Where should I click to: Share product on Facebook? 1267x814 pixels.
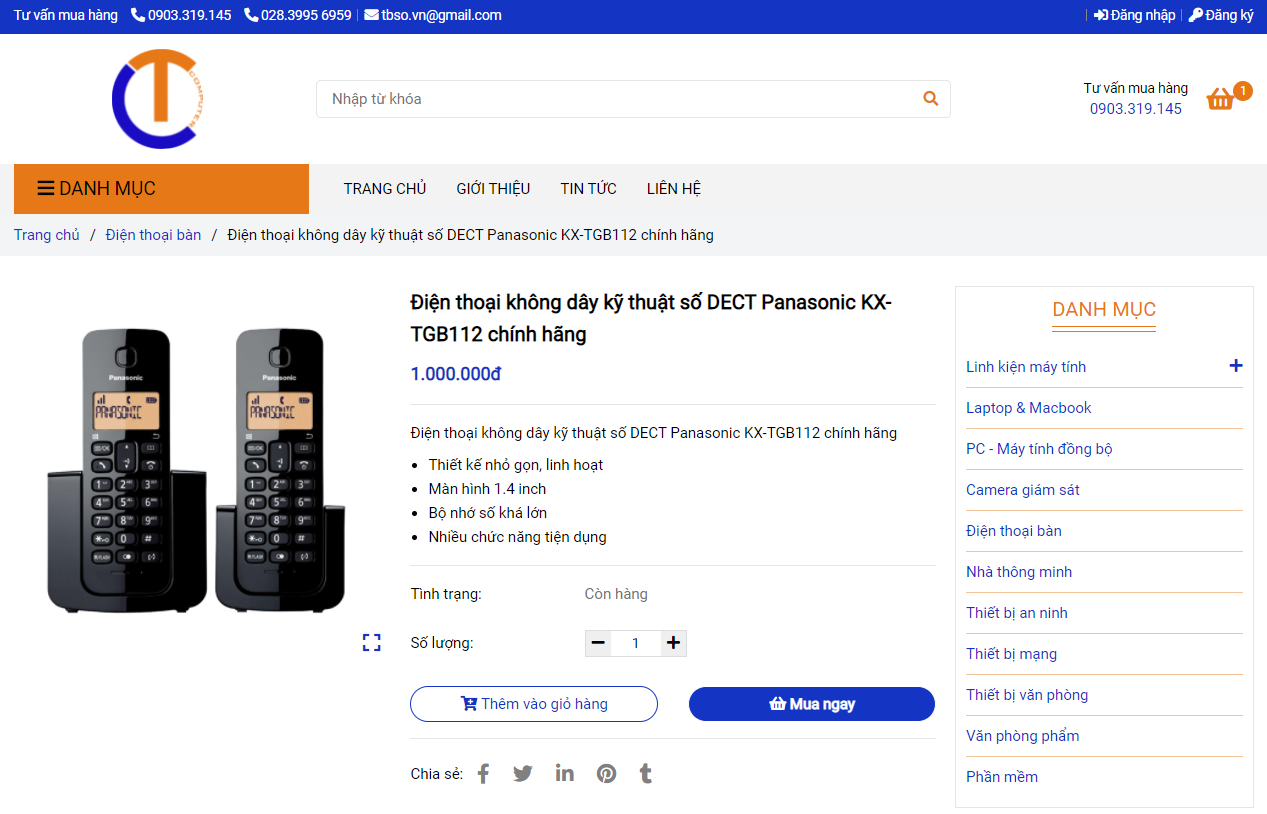pos(483,774)
